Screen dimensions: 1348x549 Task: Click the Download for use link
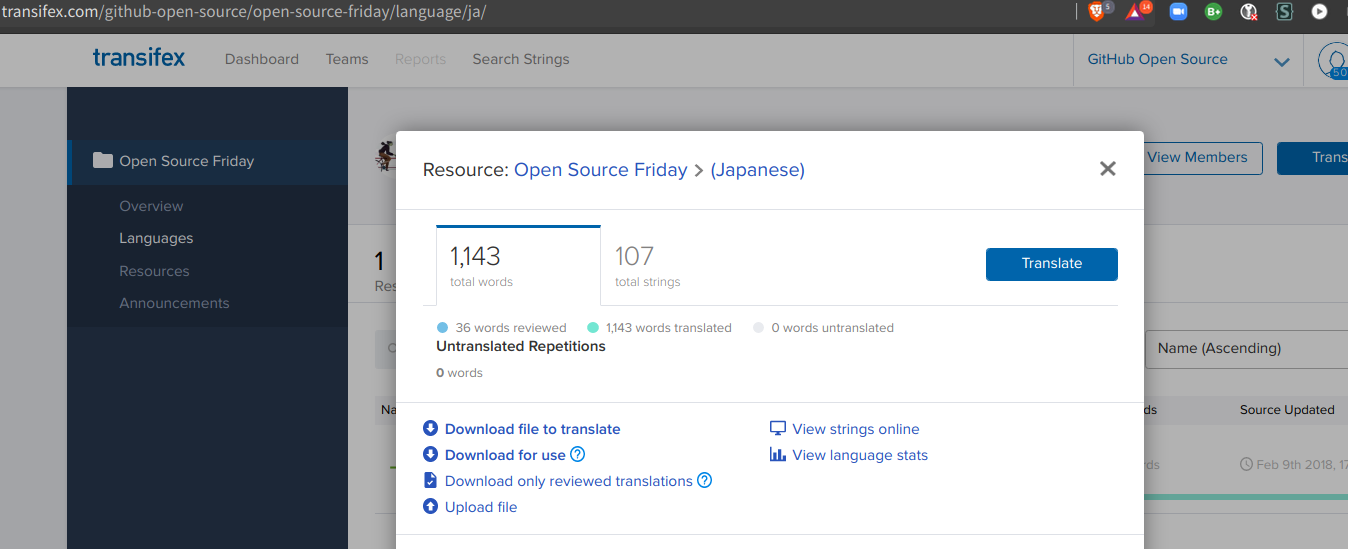[505, 455]
